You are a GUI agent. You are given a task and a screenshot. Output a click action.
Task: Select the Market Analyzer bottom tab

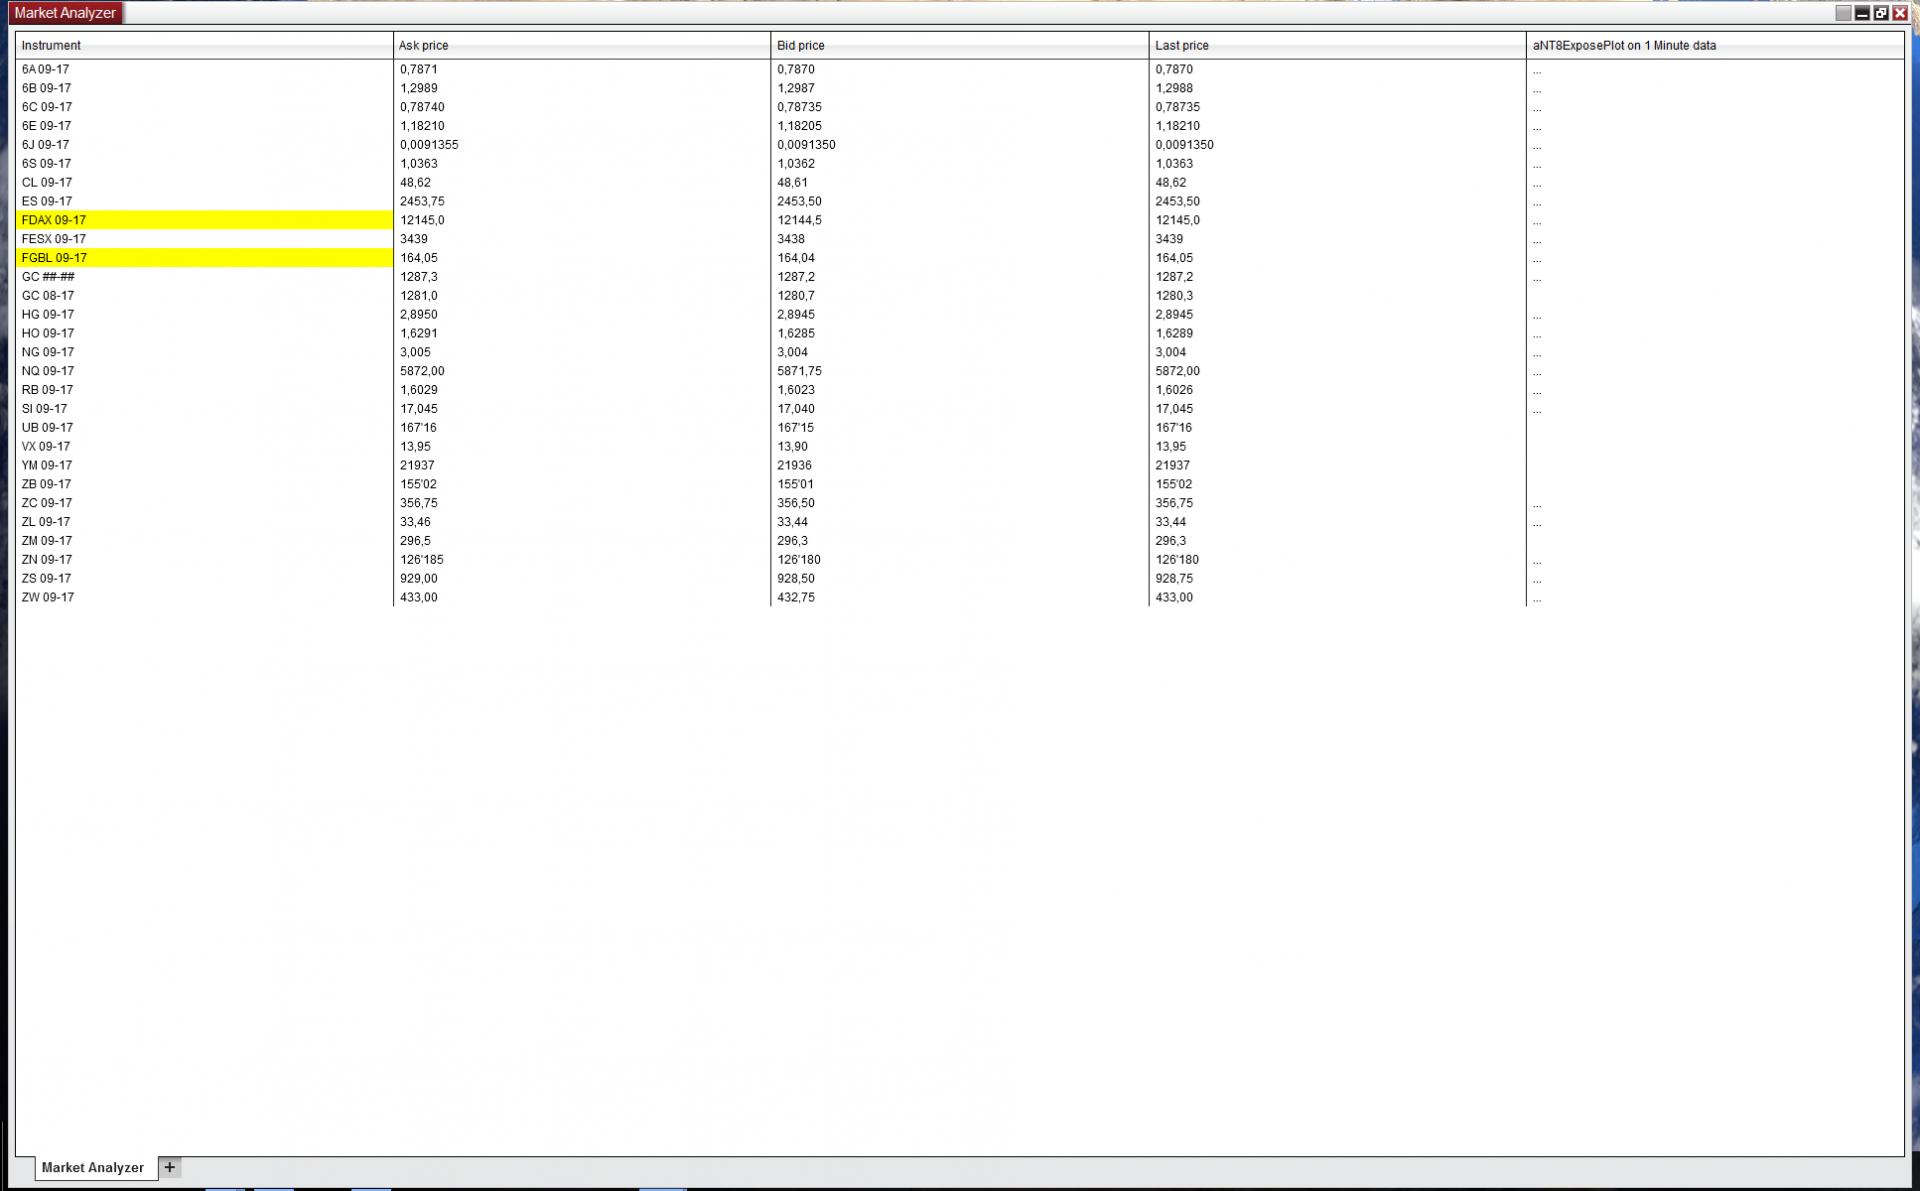click(x=93, y=1167)
